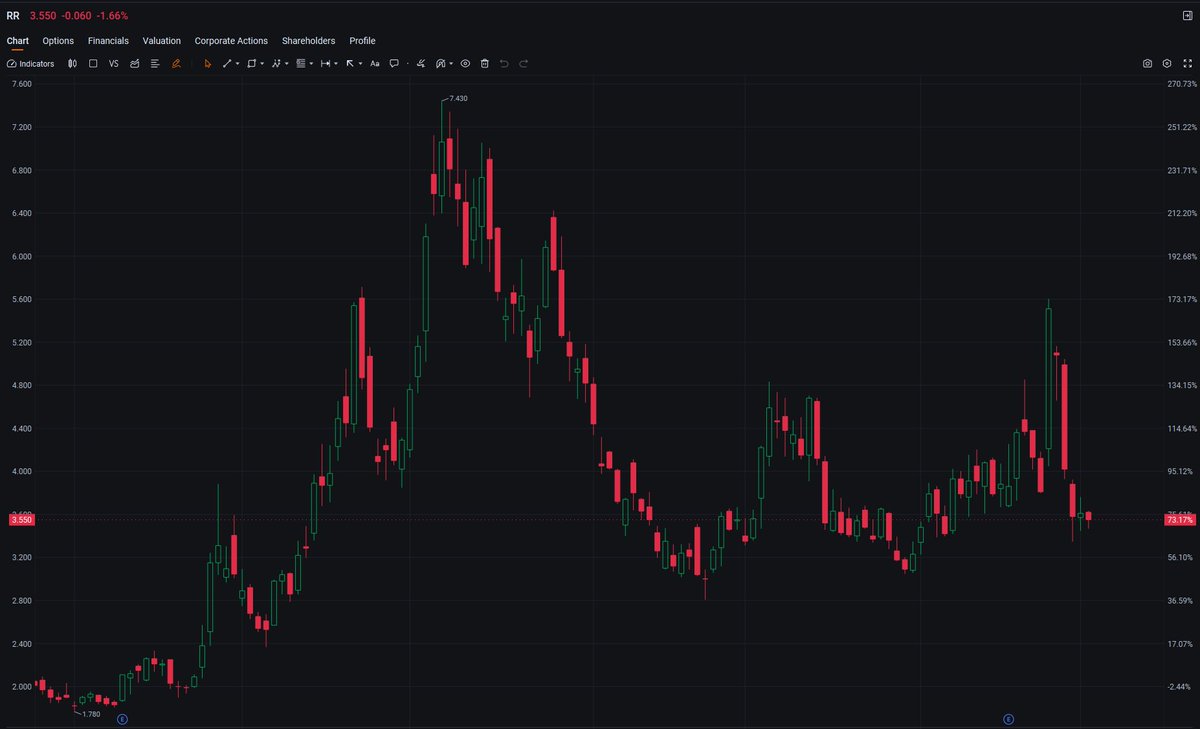Click the square layout icon in toolbar
The width and height of the screenshot is (1200, 729).
[93, 63]
